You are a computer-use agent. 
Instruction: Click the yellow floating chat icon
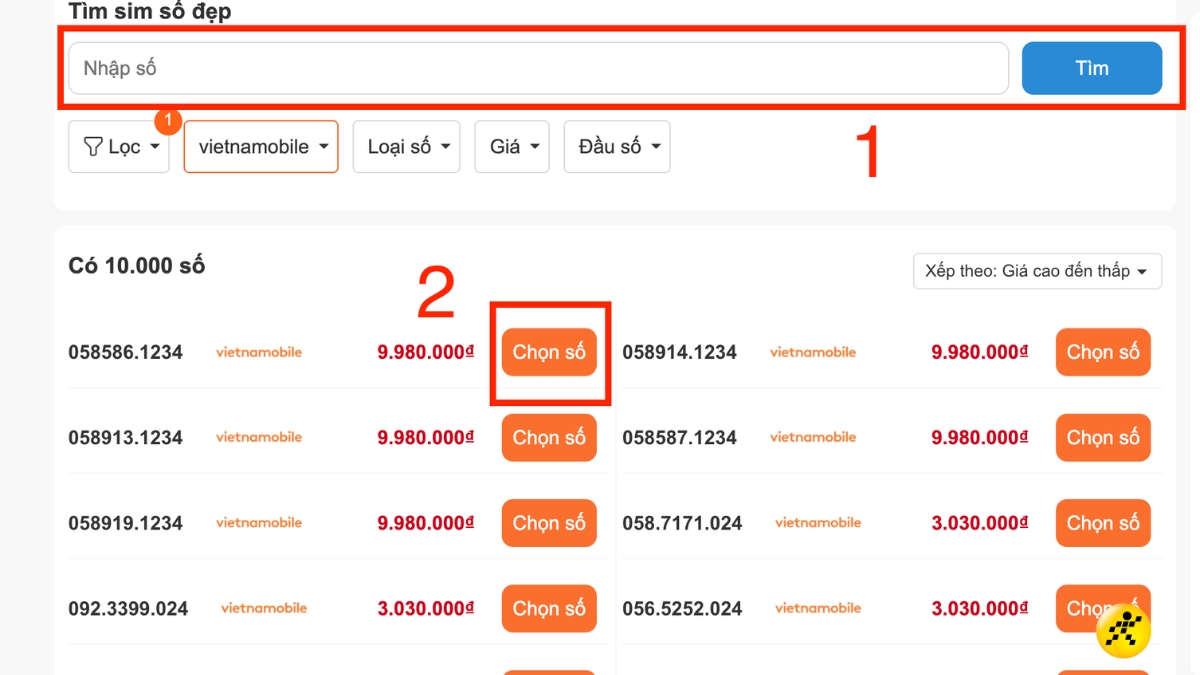[1123, 631]
